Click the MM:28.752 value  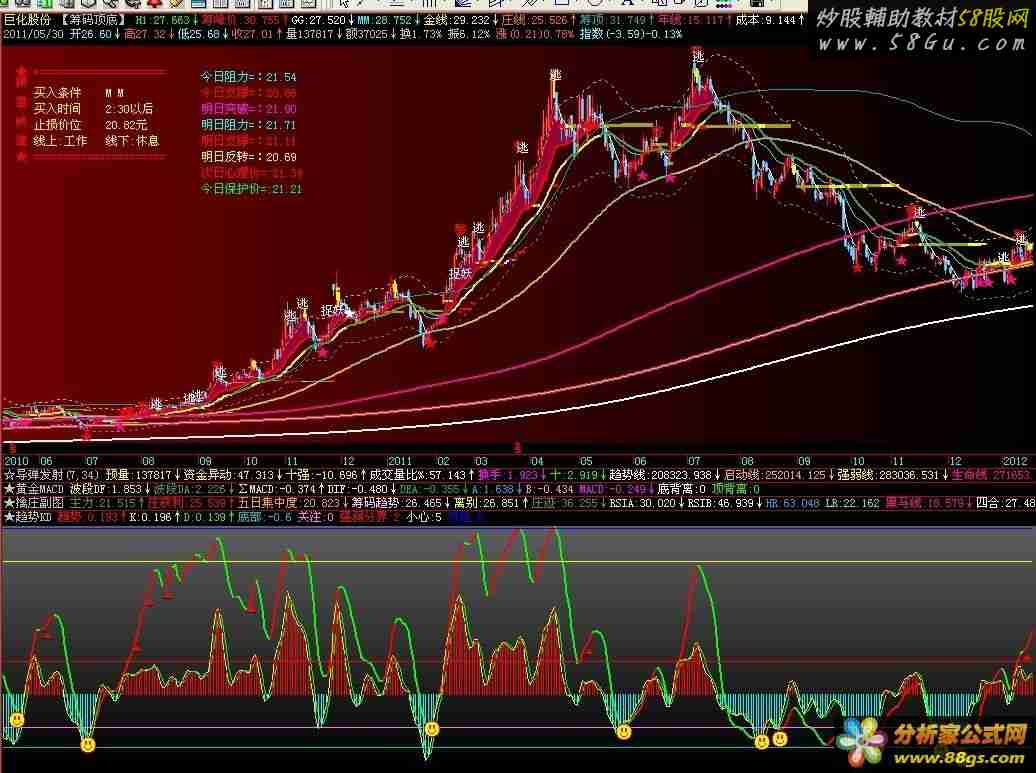[387, 20]
